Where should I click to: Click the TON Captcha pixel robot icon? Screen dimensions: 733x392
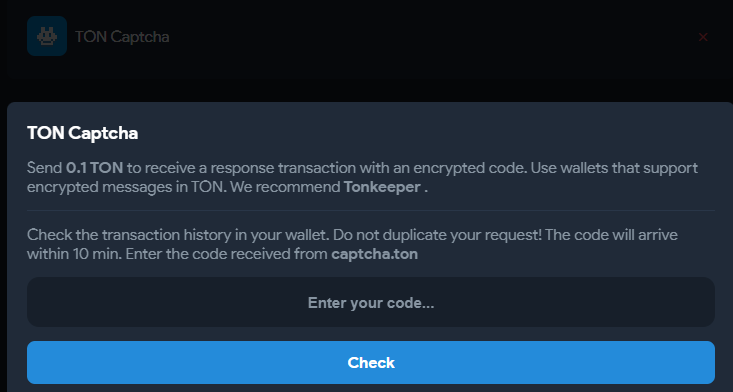coord(47,36)
